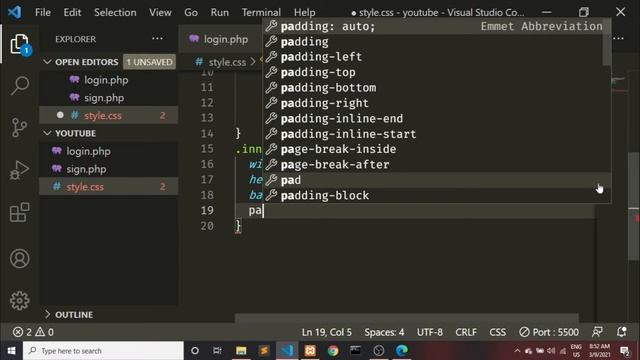Open the Manage gear icon
The height and width of the screenshot is (360, 640).
(19, 301)
